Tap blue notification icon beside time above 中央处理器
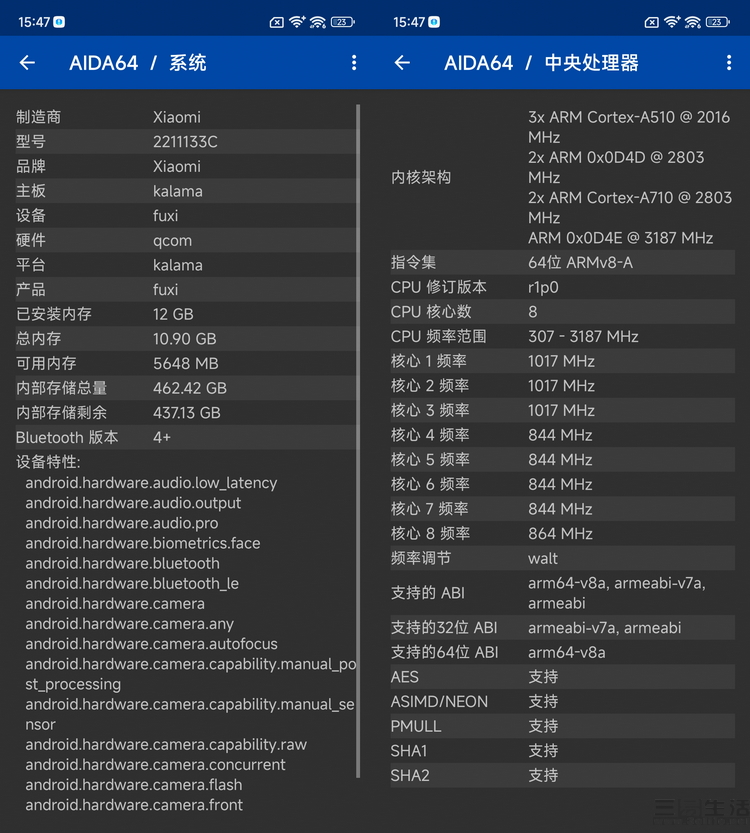Screen dimensions: 750x833 (435, 21)
